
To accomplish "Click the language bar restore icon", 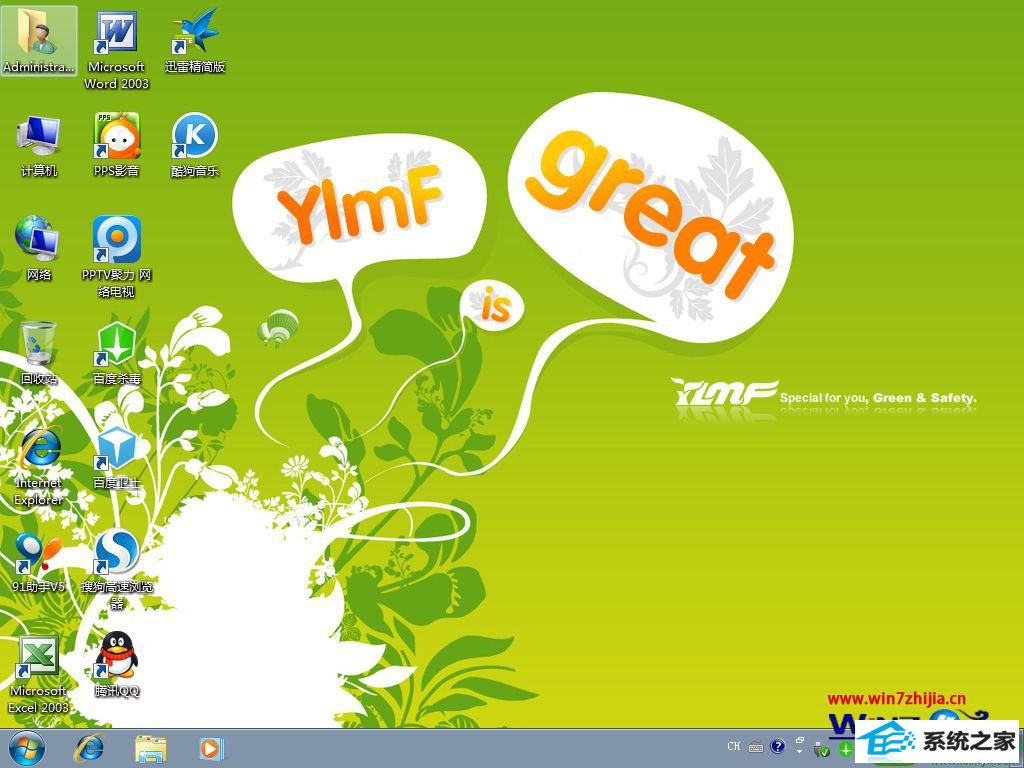I will (800, 741).
